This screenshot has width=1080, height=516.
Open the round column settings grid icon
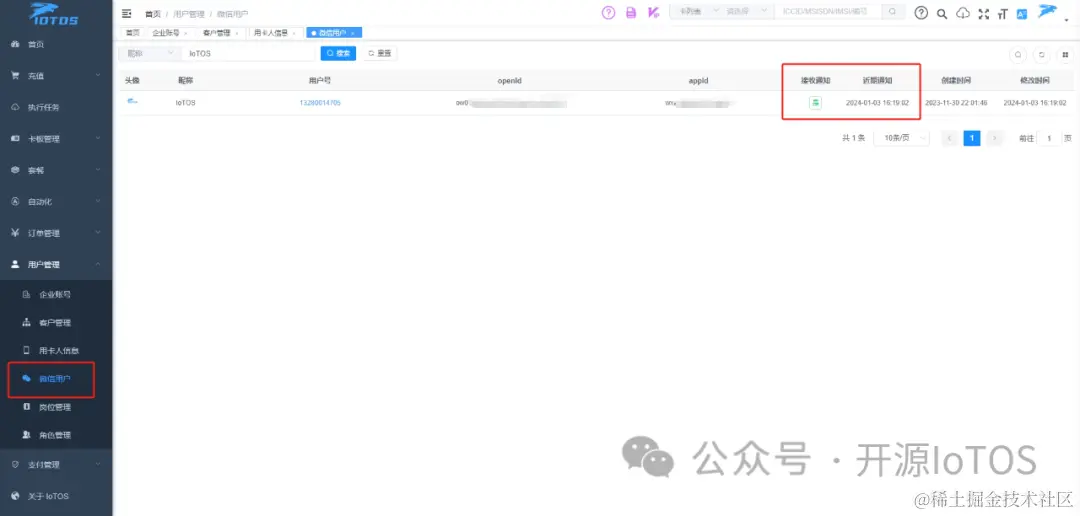(1066, 54)
